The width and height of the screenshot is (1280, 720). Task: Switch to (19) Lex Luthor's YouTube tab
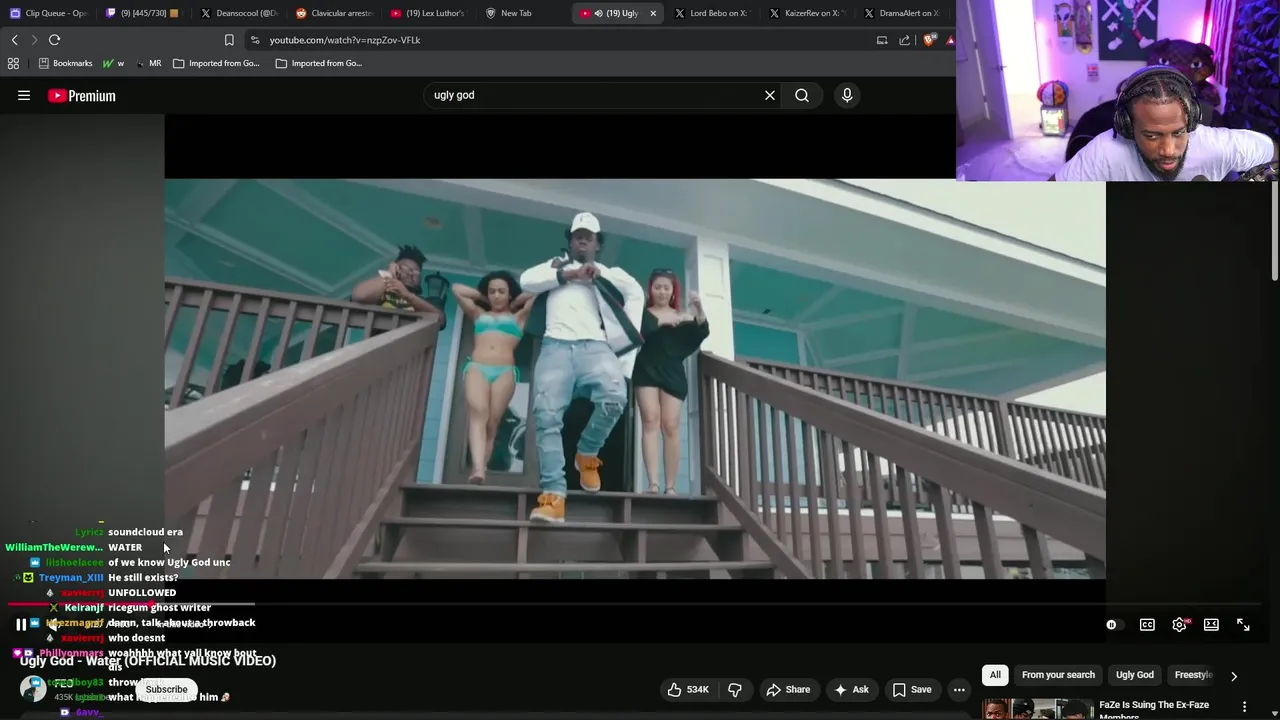click(x=428, y=13)
